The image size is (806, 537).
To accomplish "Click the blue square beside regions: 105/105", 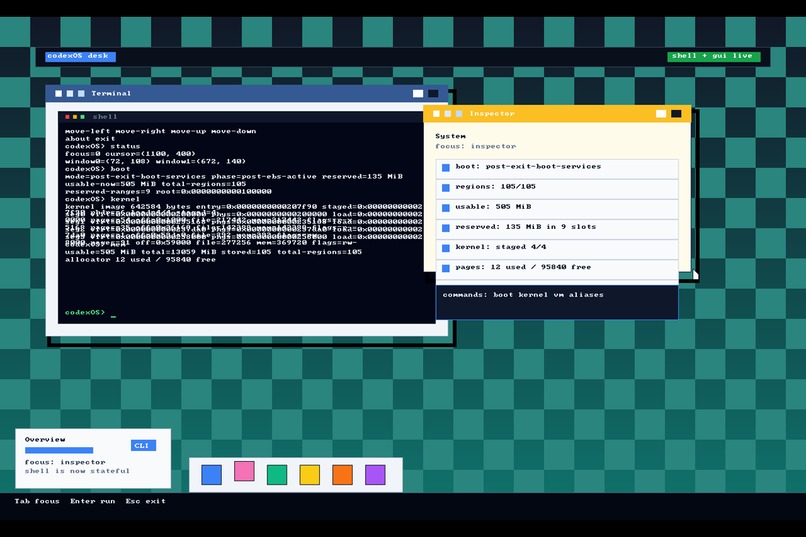I will coord(446,188).
